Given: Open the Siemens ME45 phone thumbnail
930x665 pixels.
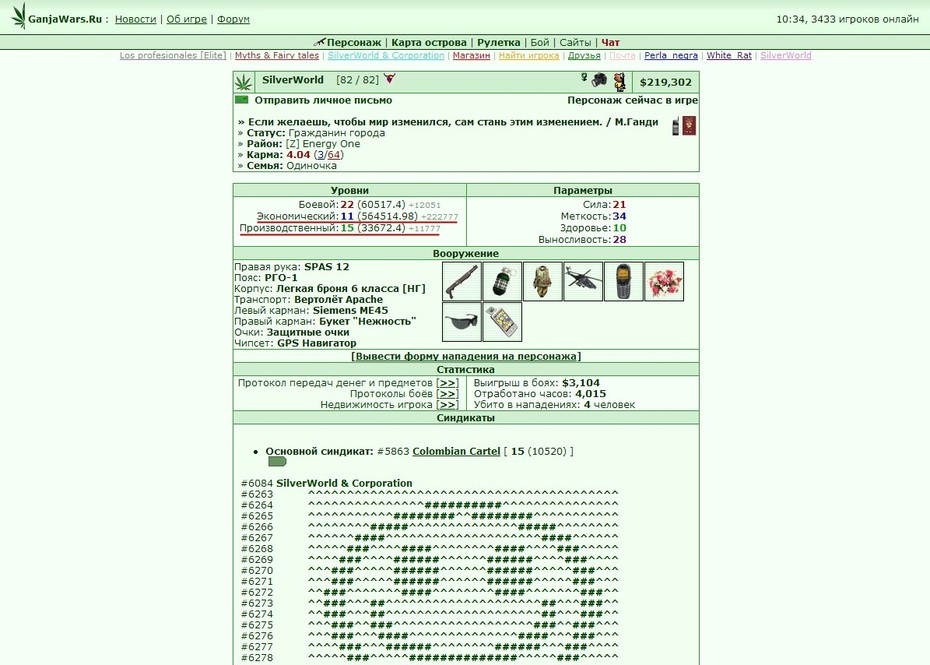Looking at the screenshot, I should (x=623, y=281).
